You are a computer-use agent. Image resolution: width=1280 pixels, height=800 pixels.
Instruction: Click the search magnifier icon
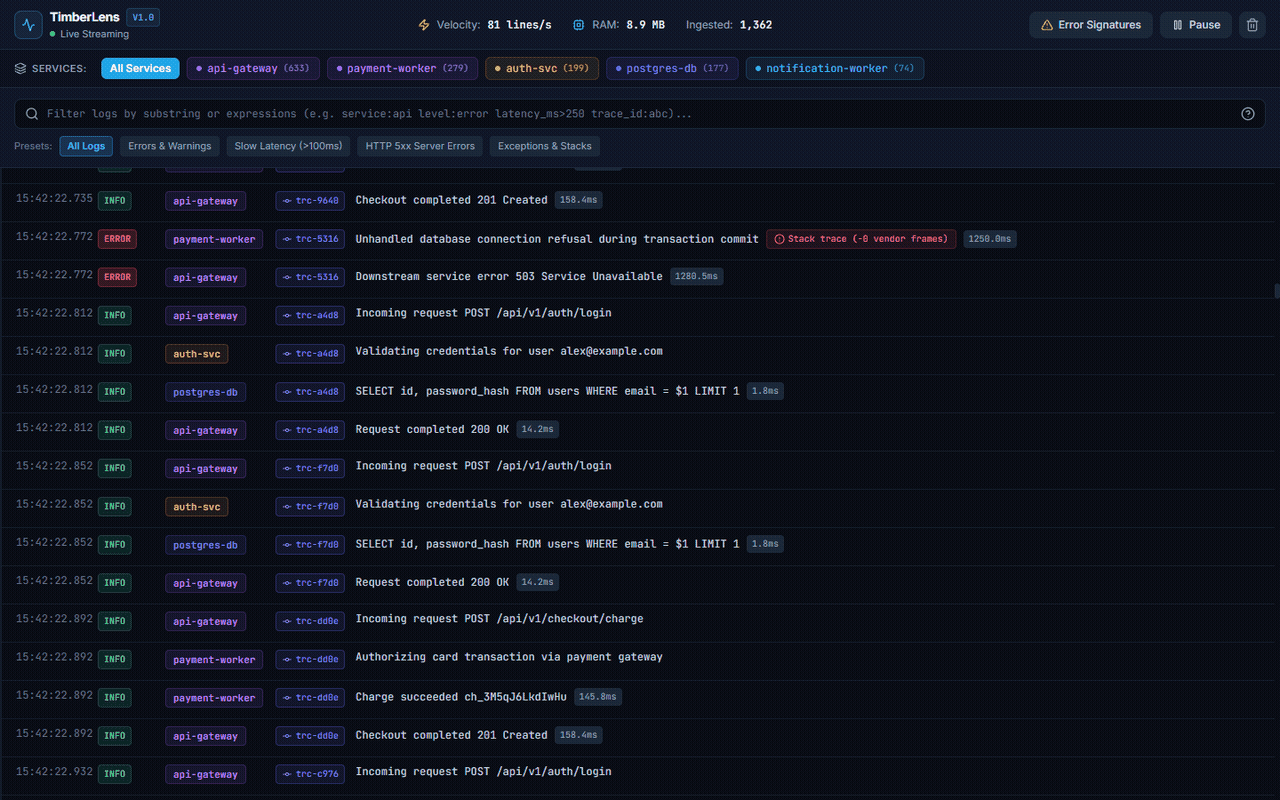32,114
